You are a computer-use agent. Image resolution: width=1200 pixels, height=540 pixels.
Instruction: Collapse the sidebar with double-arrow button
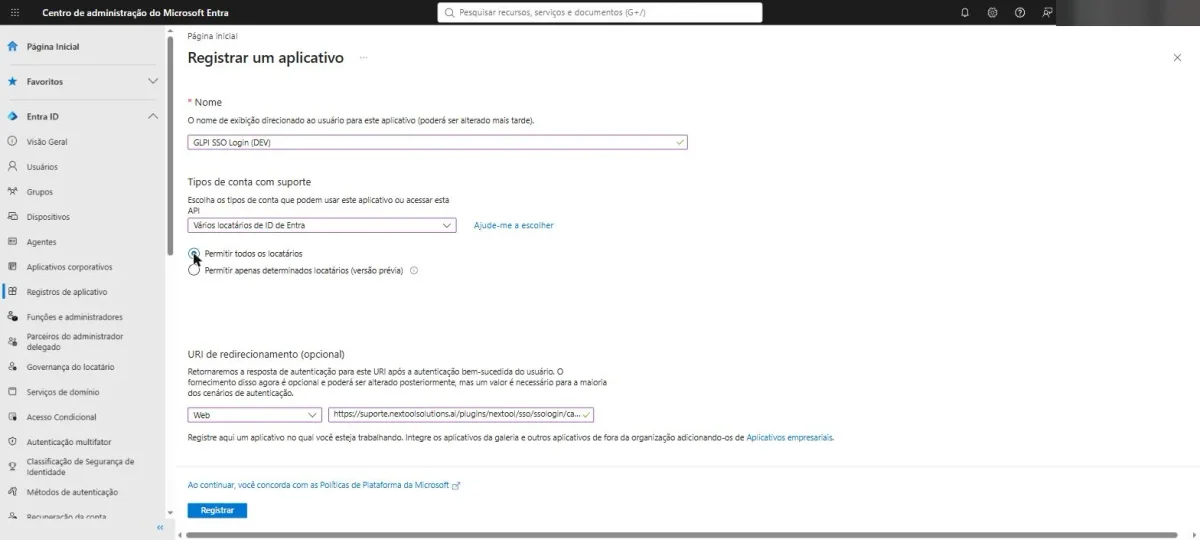(159, 528)
